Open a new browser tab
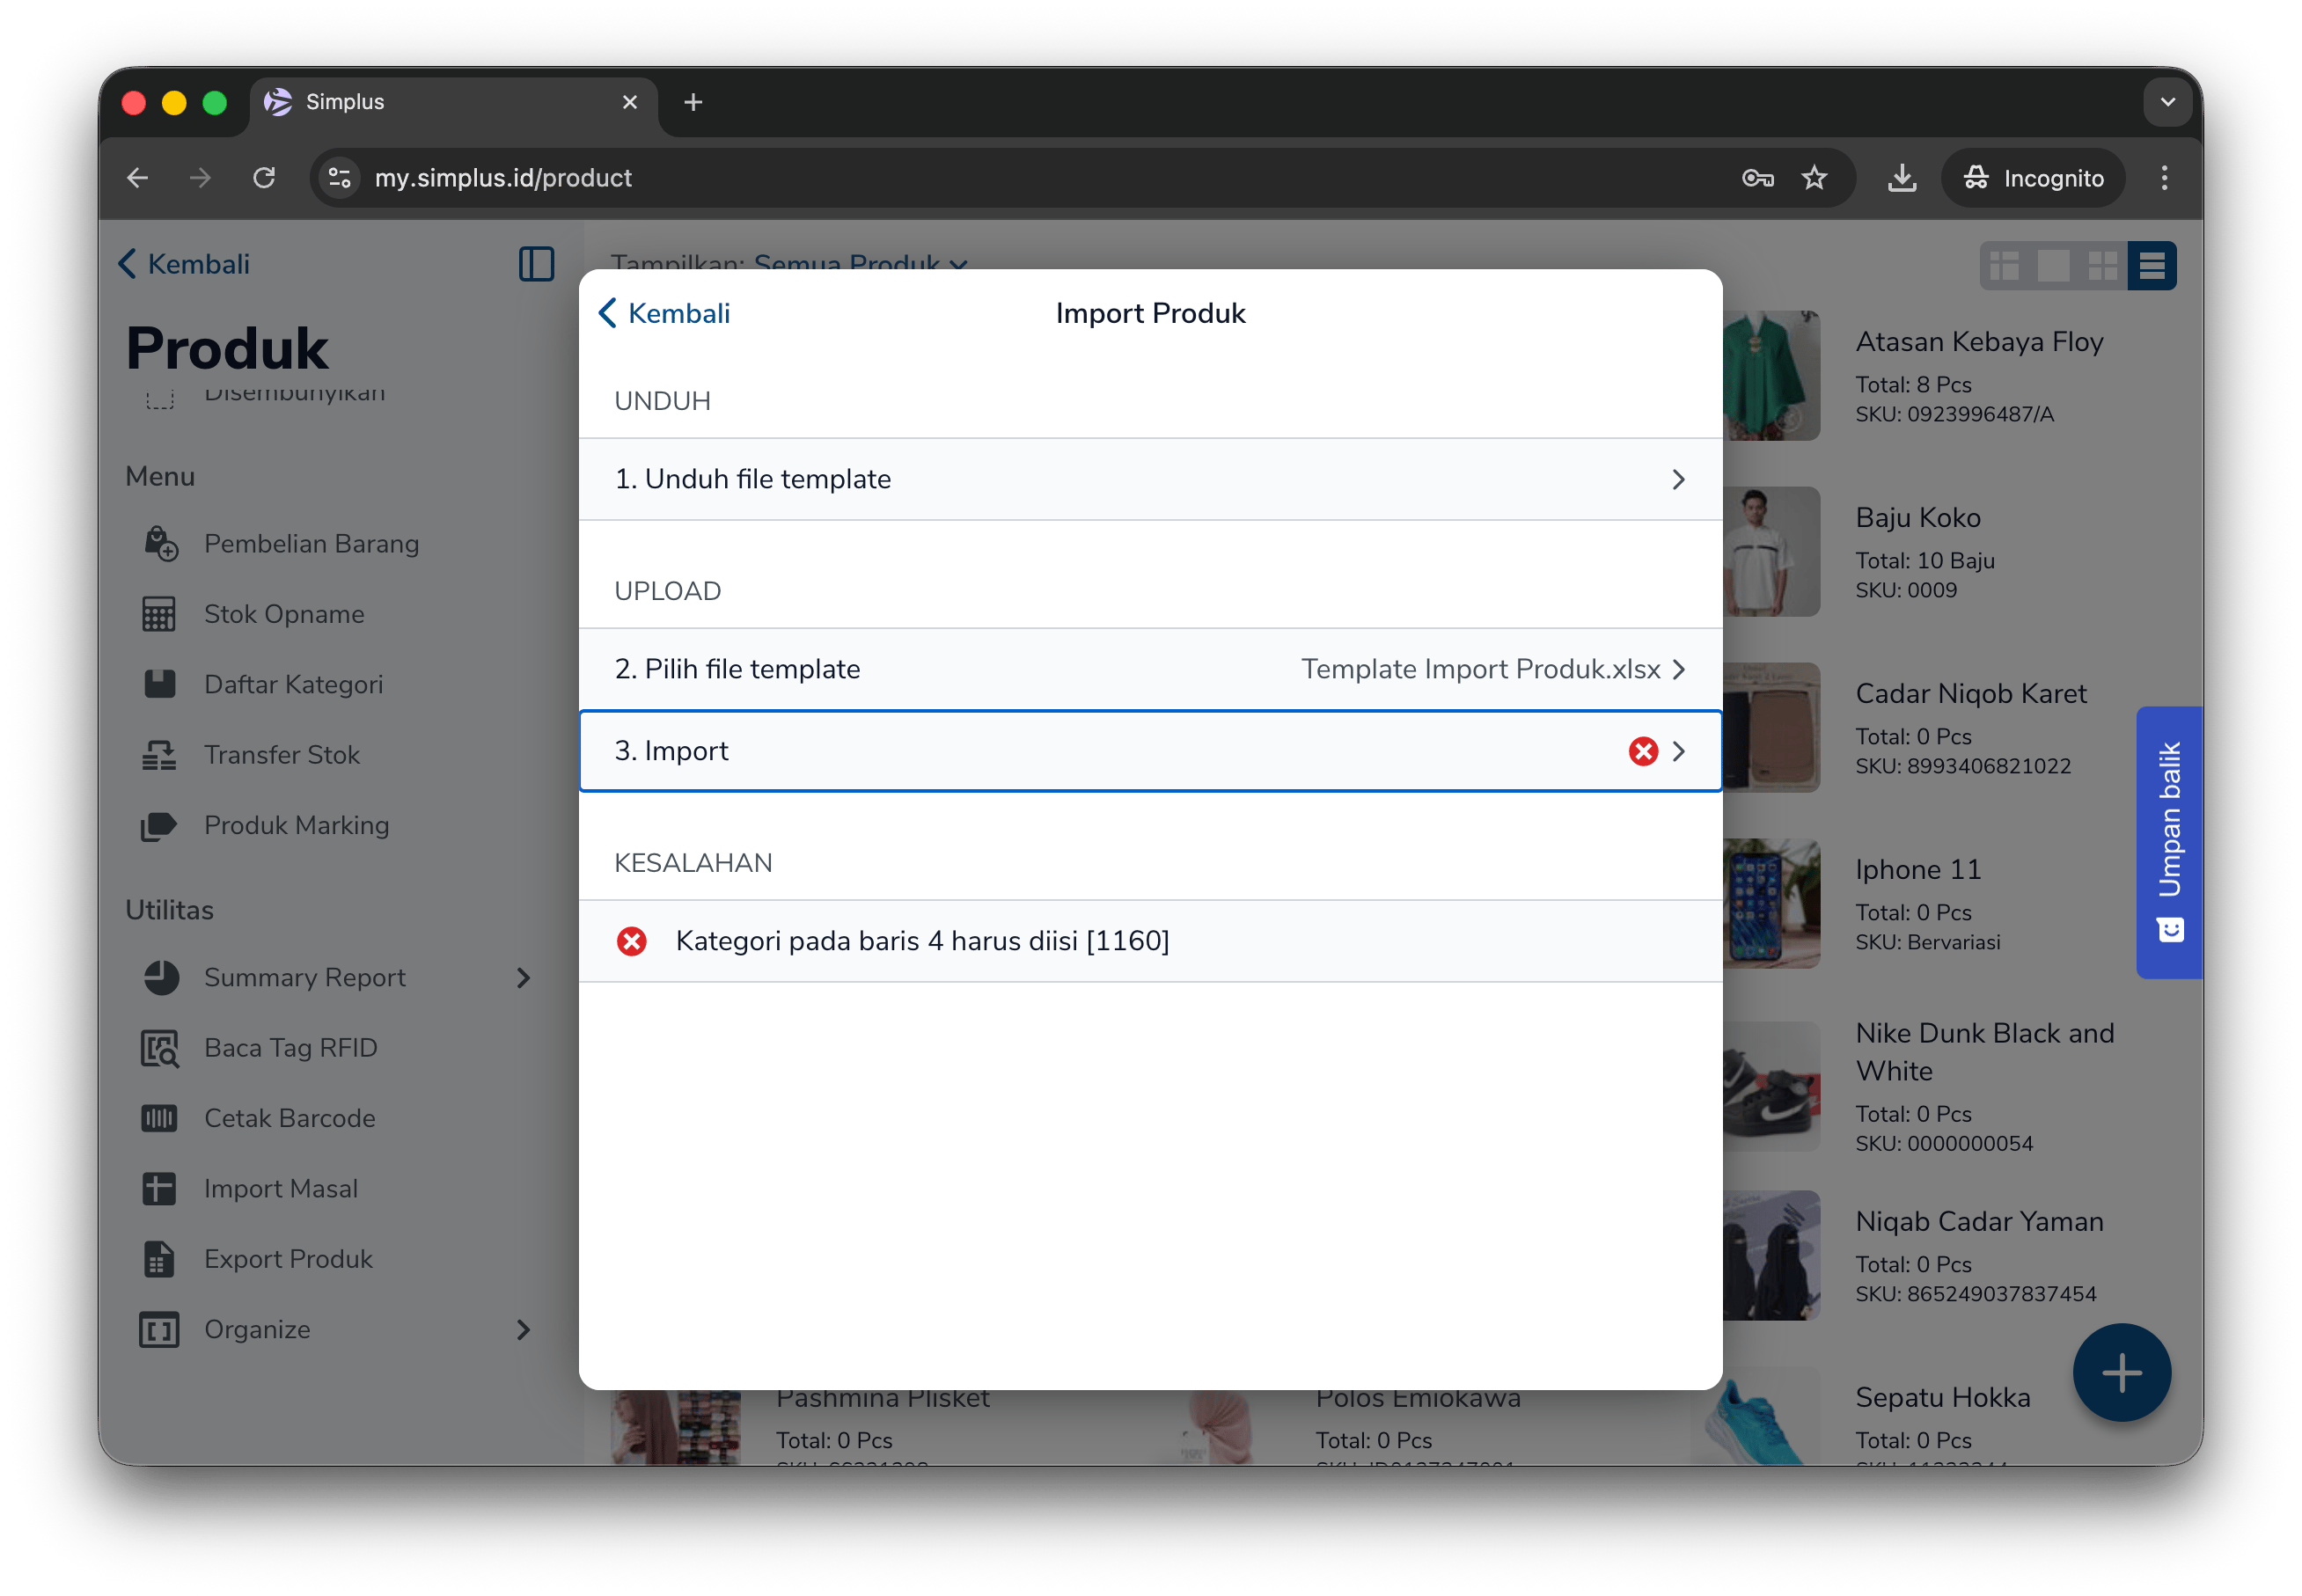Screen dimensions: 2302x1596 tap(693, 102)
